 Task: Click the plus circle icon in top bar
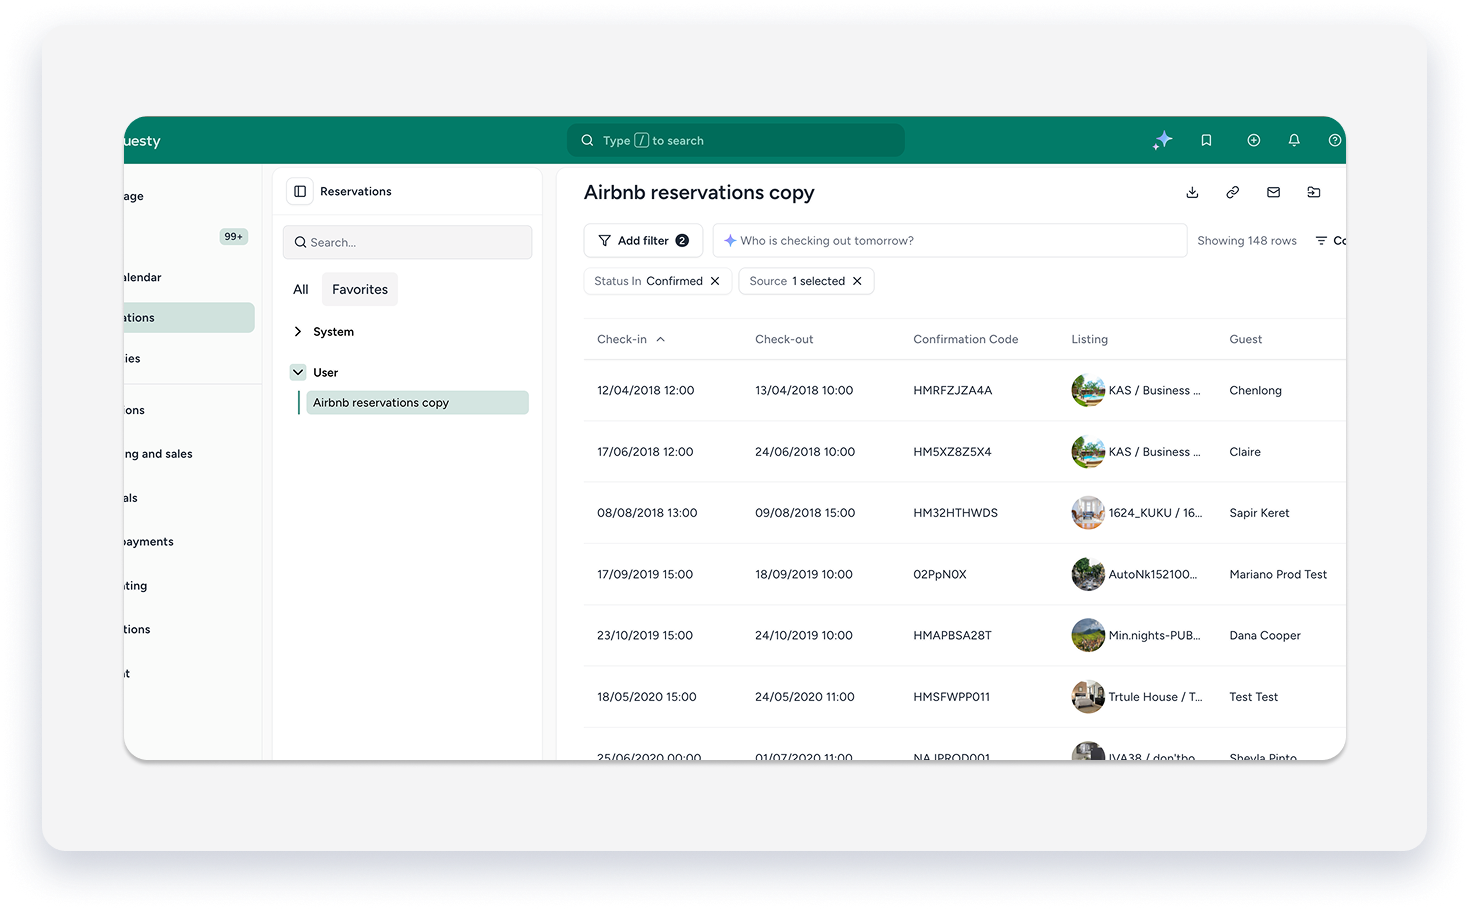point(1253,141)
